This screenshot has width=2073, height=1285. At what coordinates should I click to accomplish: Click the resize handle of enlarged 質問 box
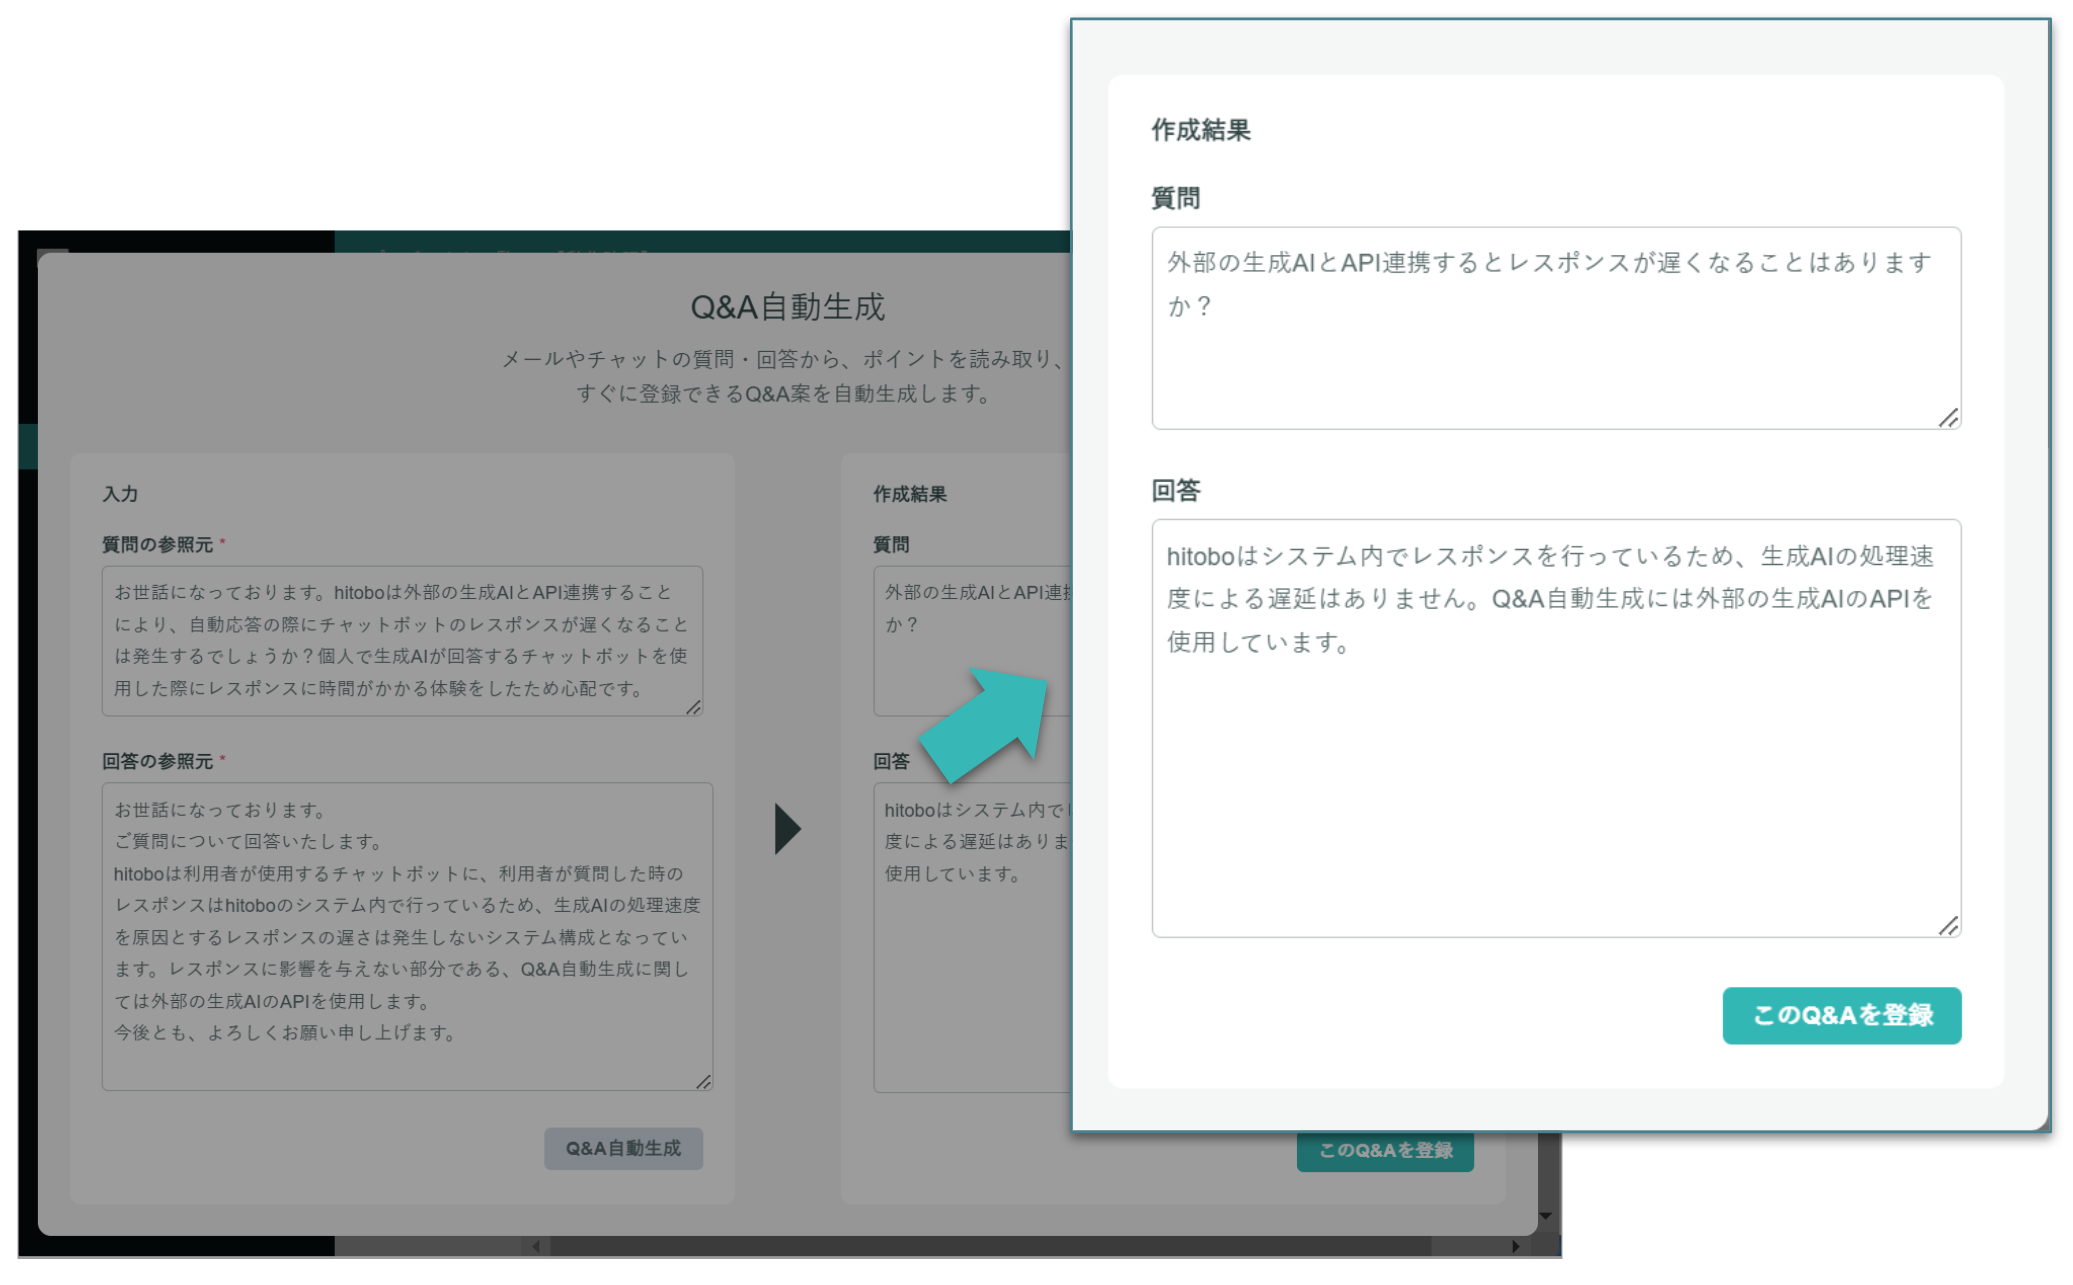[1948, 418]
